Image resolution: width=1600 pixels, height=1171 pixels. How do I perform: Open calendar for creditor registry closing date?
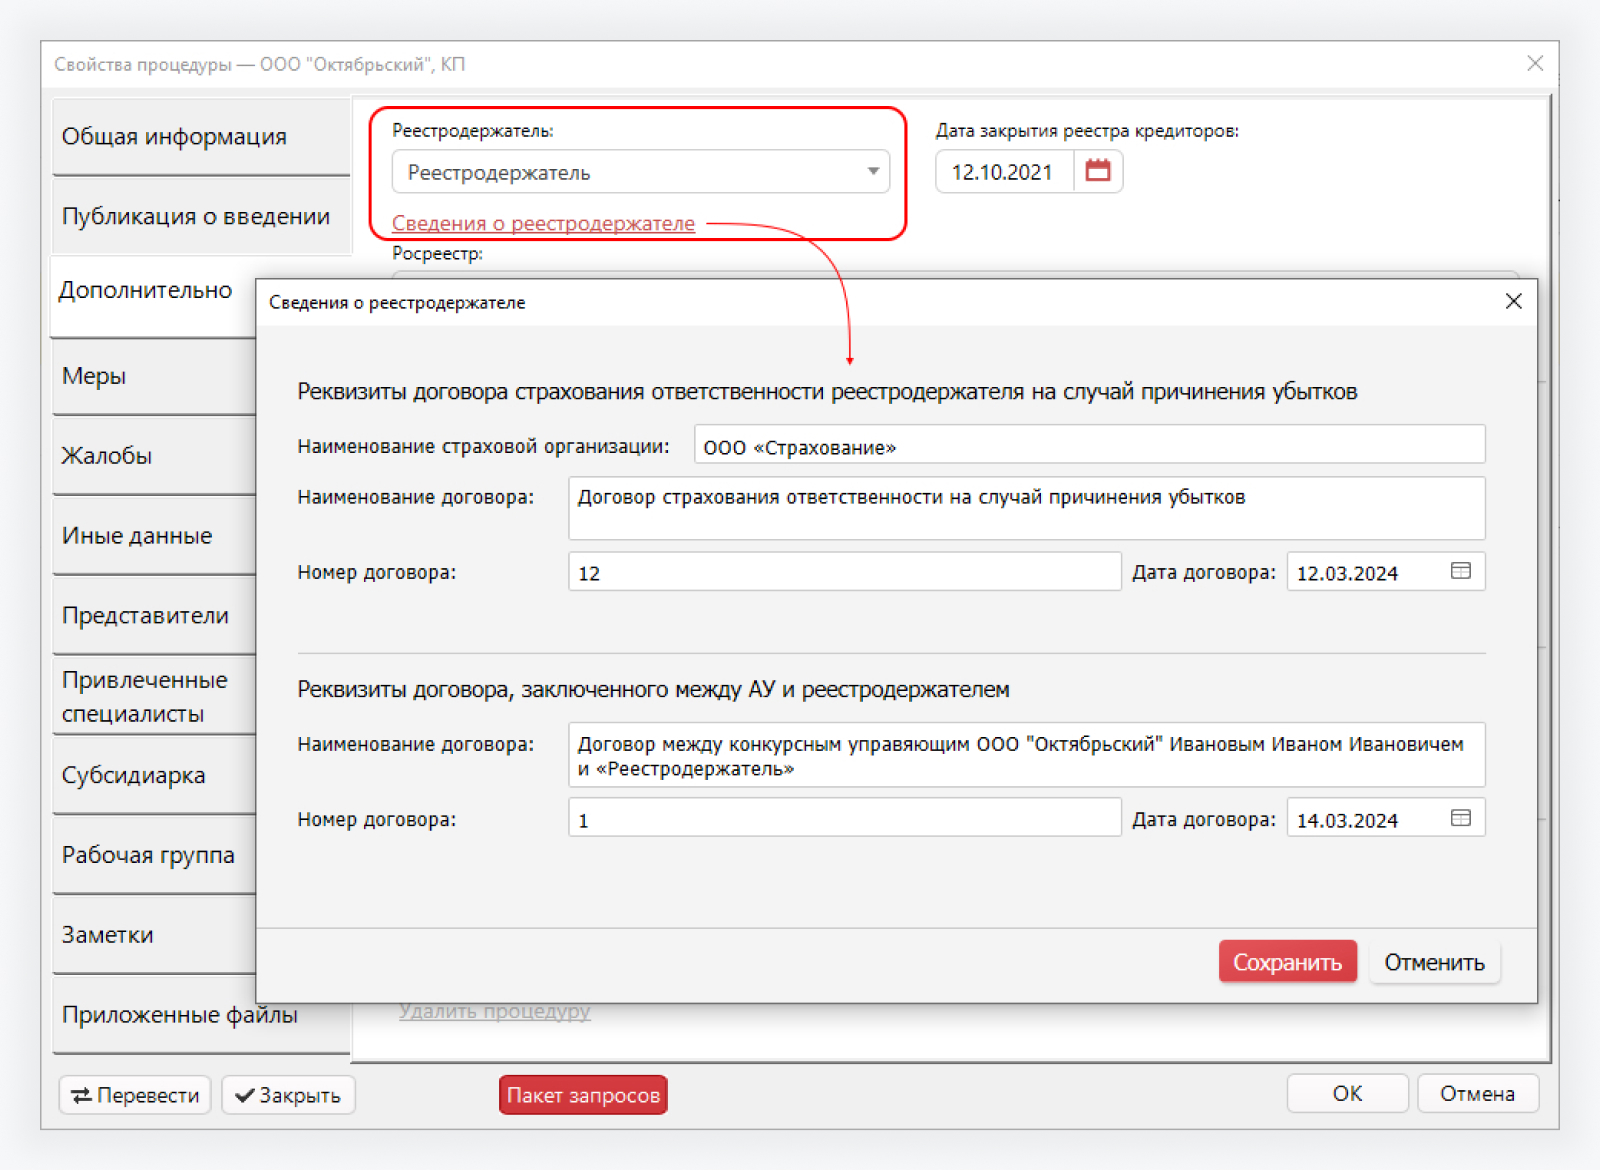click(x=1098, y=171)
